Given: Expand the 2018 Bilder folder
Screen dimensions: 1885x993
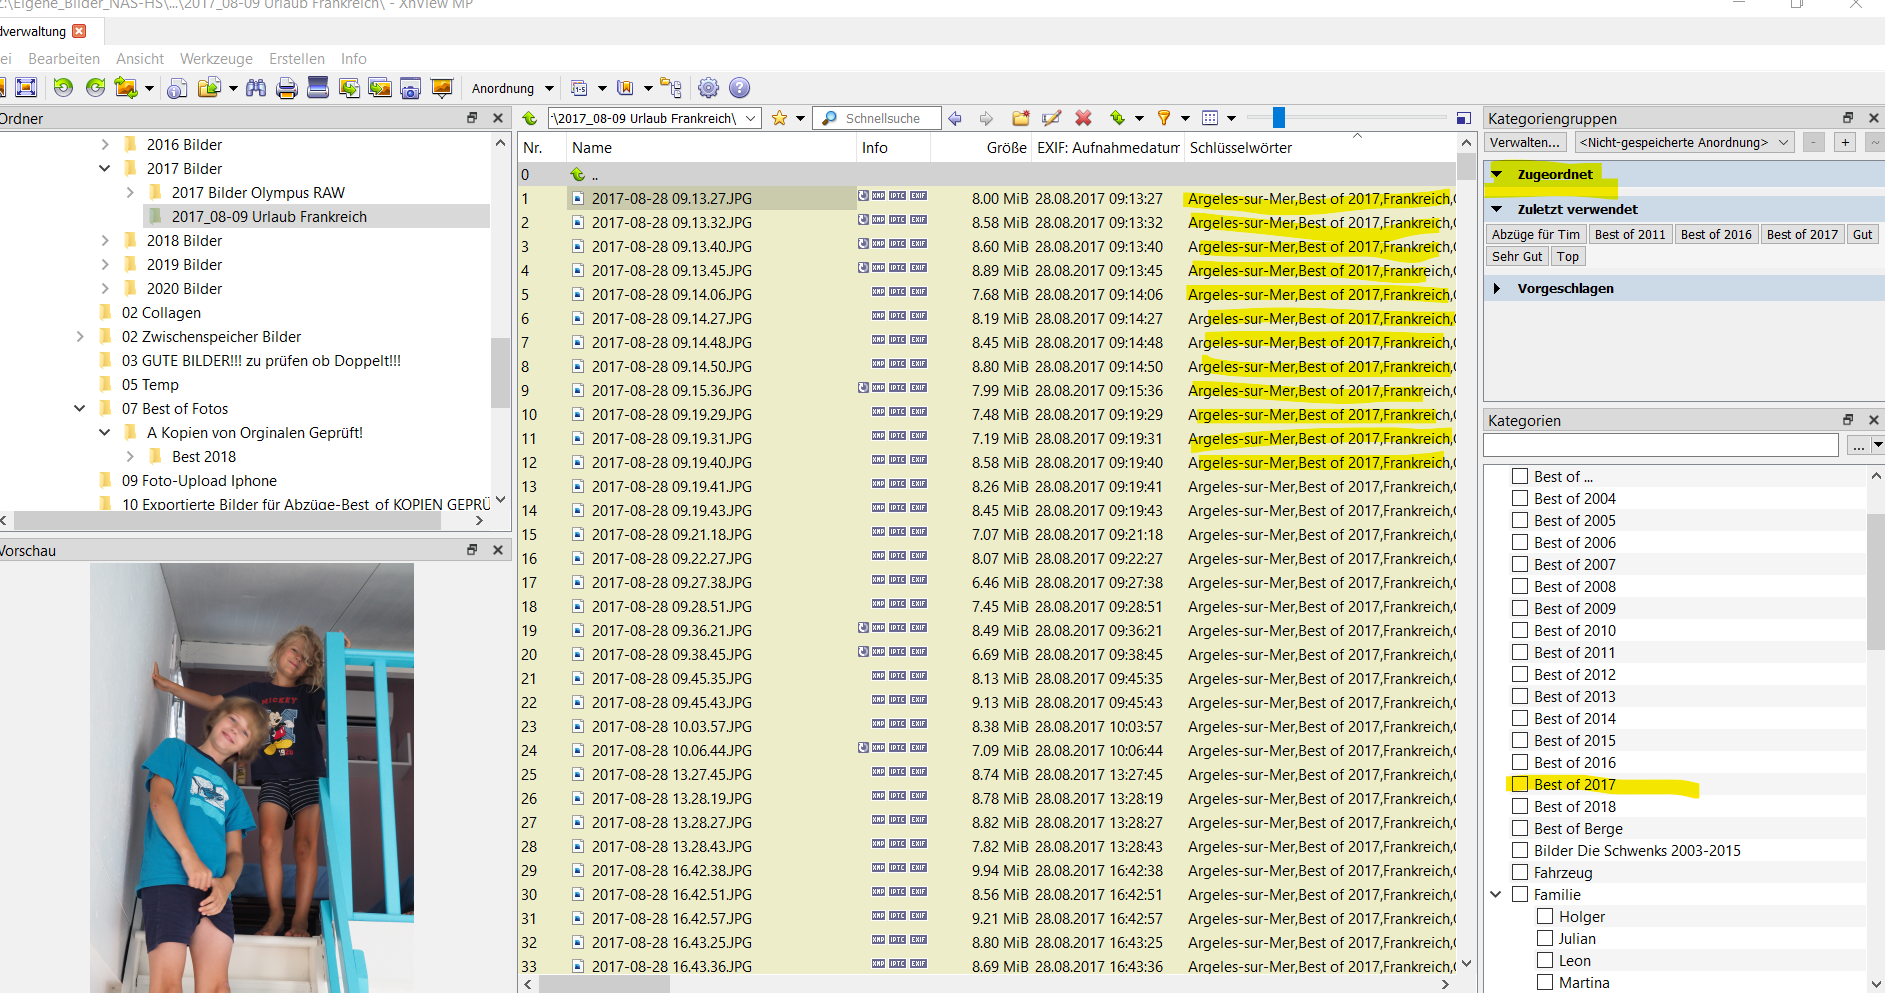Looking at the screenshot, I should point(106,241).
